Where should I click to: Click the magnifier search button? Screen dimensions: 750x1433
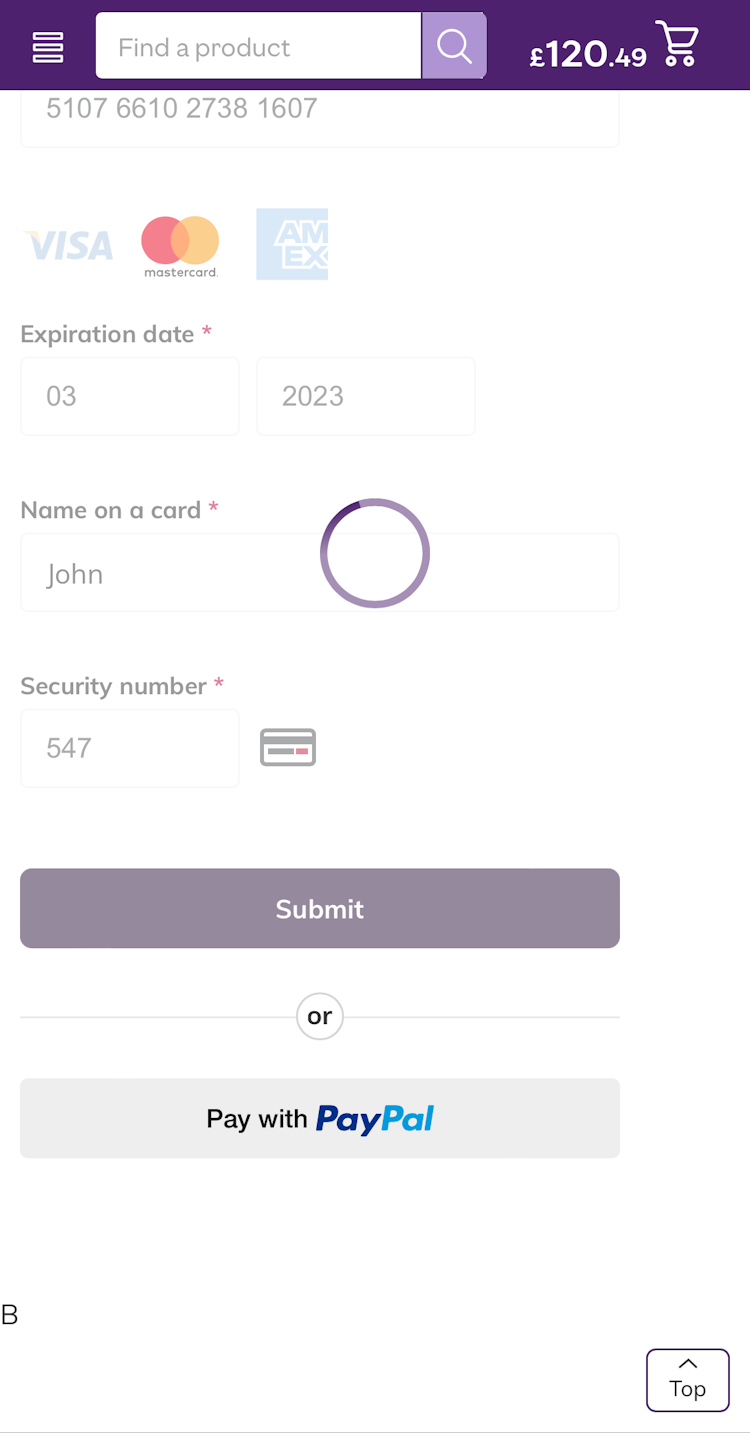pyautogui.click(x=454, y=46)
